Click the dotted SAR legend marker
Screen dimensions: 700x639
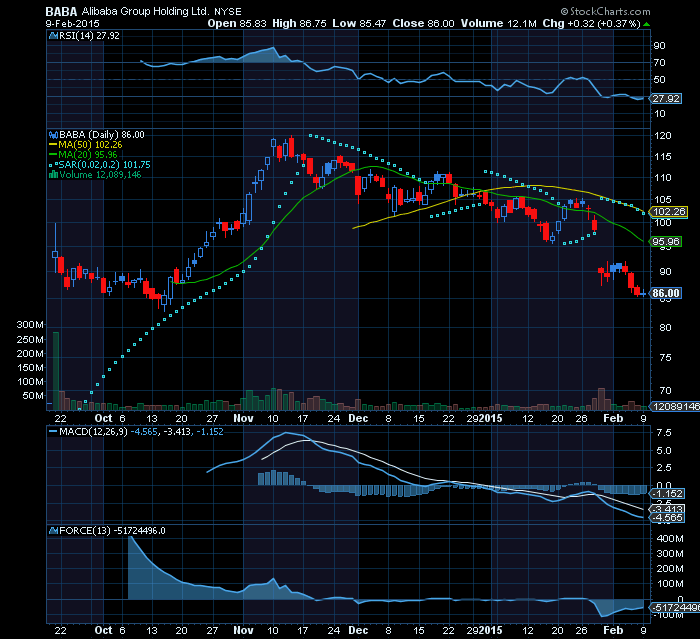point(53,165)
